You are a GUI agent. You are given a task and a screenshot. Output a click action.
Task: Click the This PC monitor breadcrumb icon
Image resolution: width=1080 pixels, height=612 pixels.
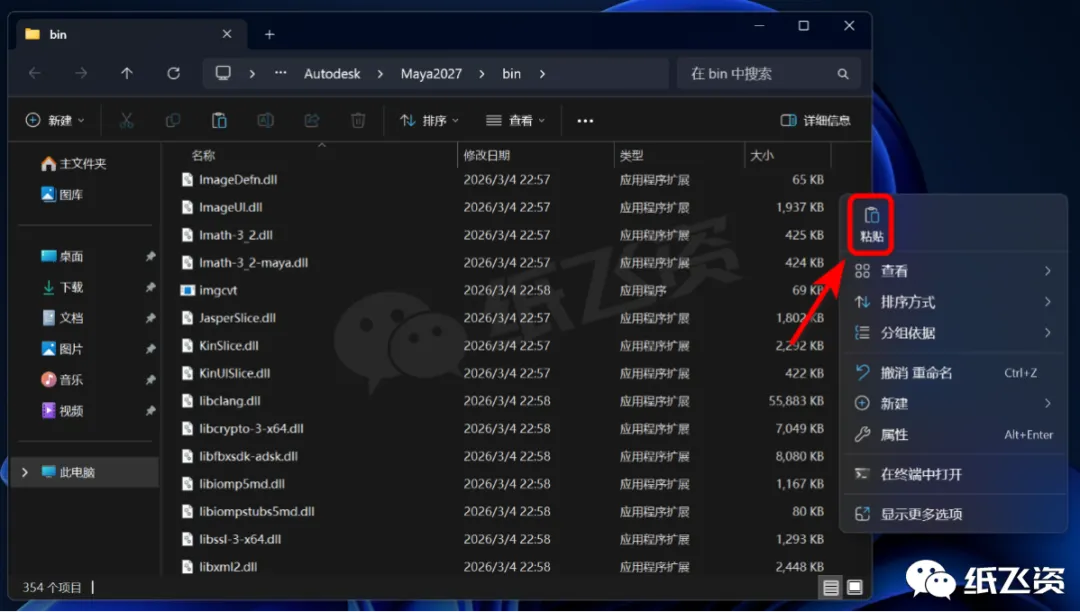pos(223,73)
